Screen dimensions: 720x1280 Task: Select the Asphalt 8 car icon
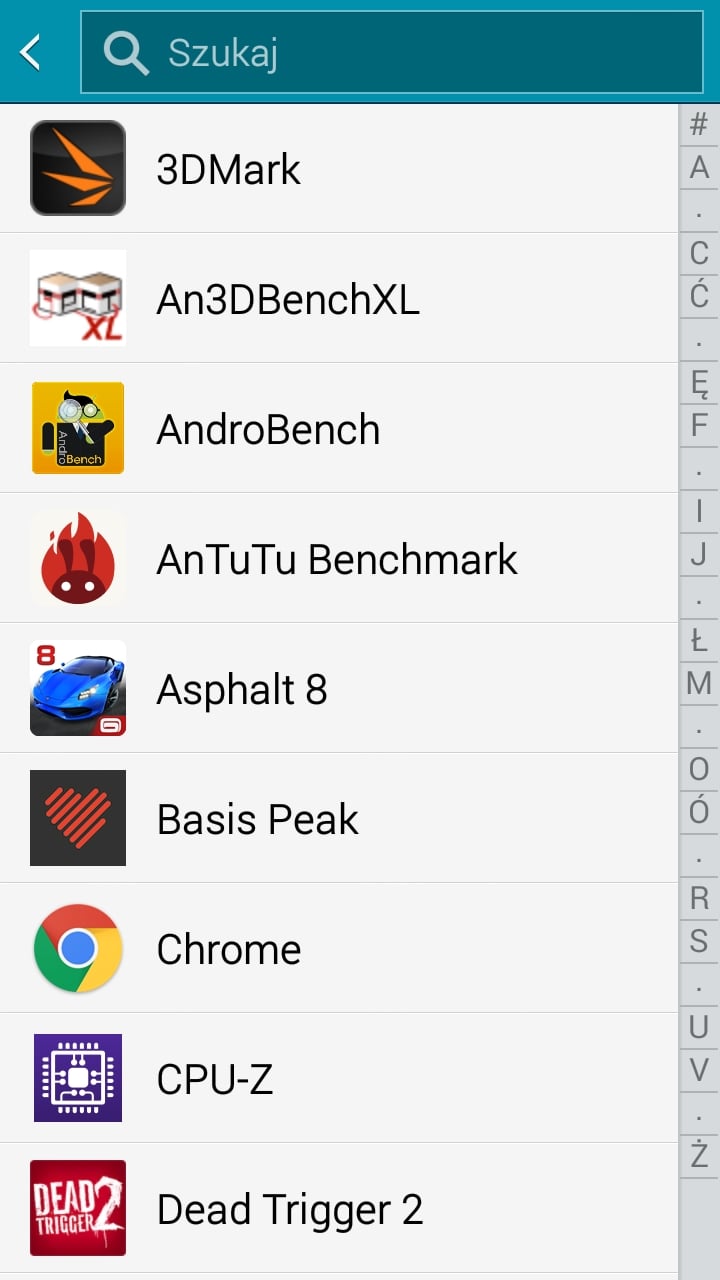click(78, 688)
